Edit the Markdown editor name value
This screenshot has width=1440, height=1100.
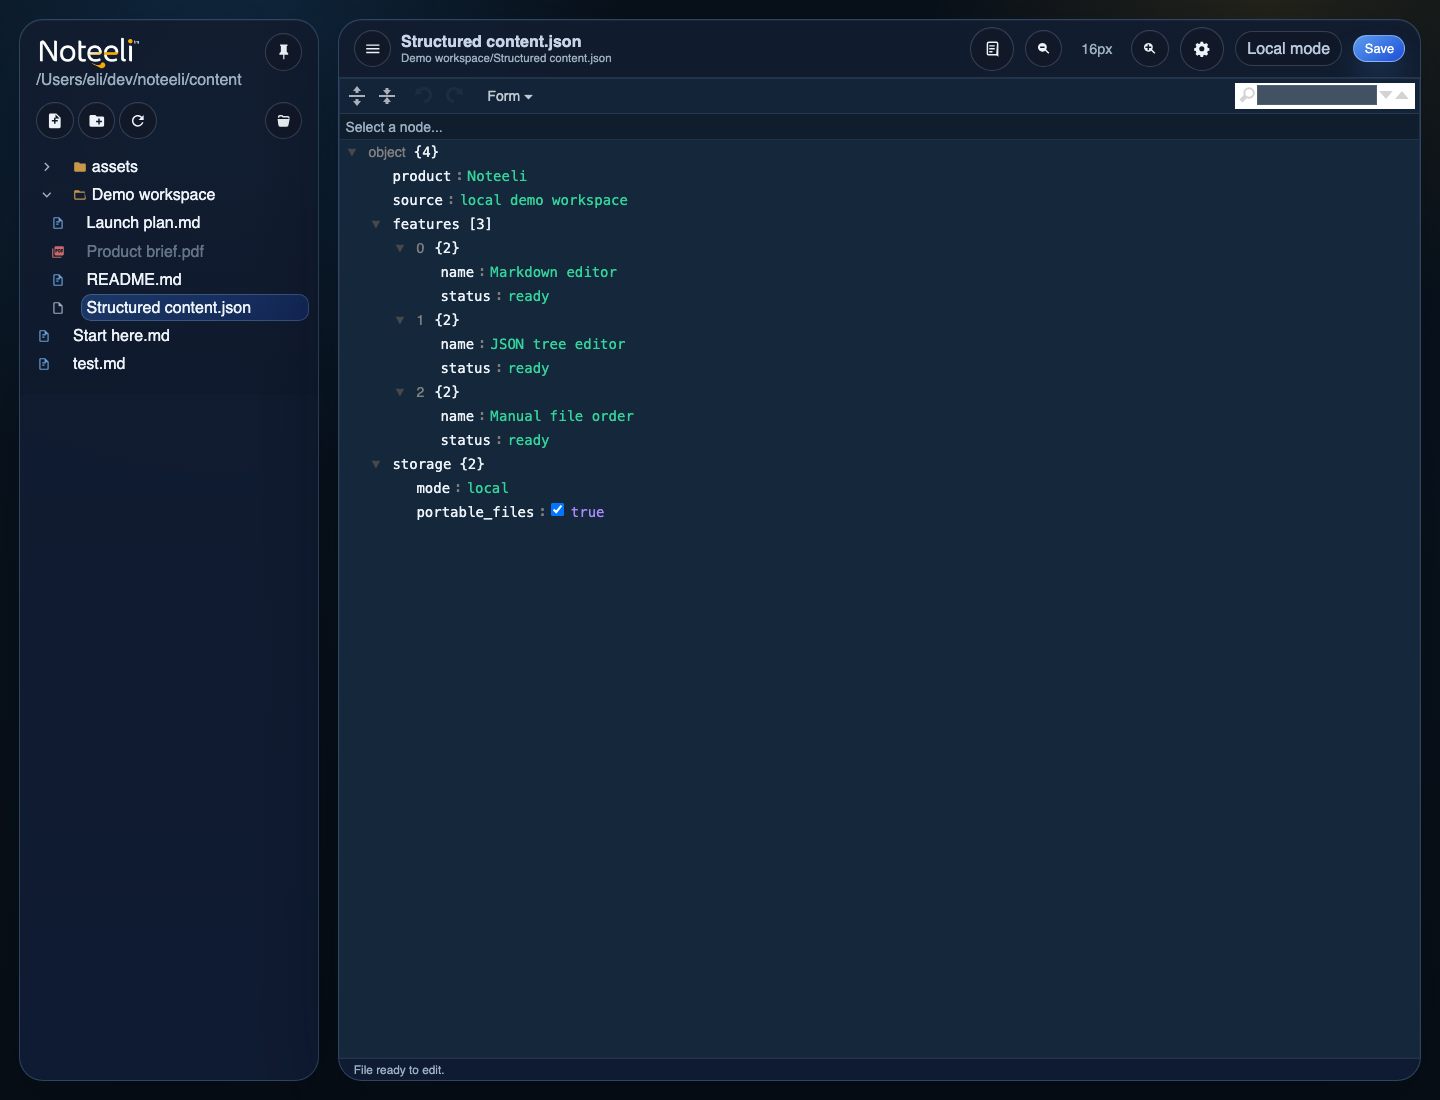(553, 272)
